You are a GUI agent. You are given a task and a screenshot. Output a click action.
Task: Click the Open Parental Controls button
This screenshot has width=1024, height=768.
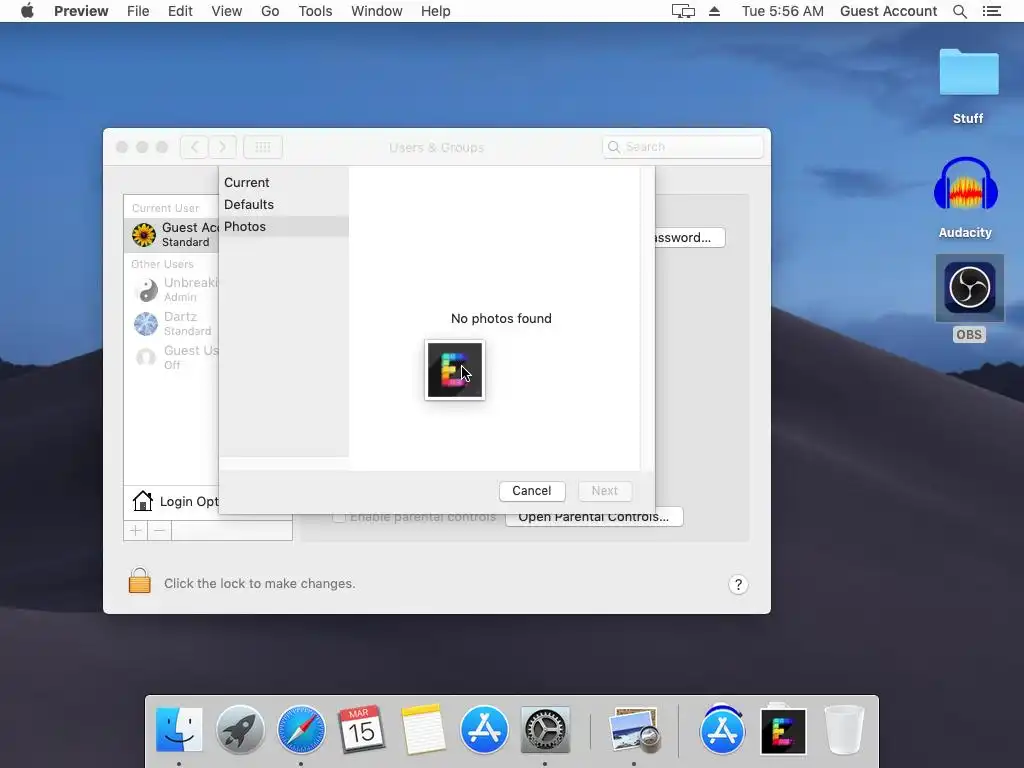tap(594, 517)
